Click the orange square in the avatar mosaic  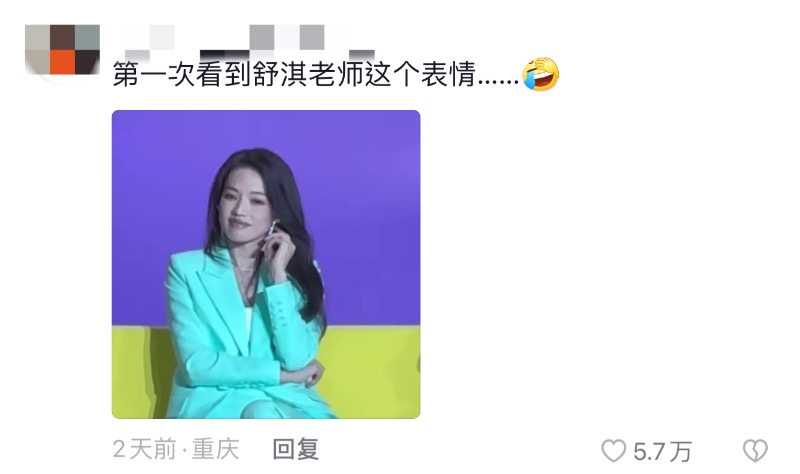tap(62, 63)
